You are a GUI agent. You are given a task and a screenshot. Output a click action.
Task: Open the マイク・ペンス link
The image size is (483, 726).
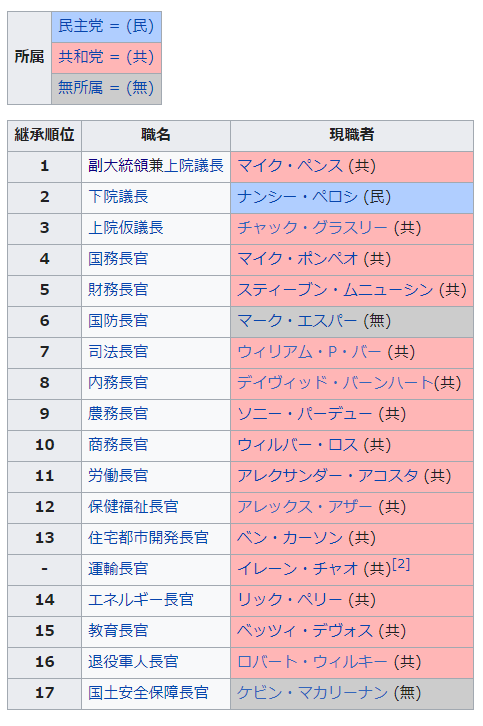290,166
